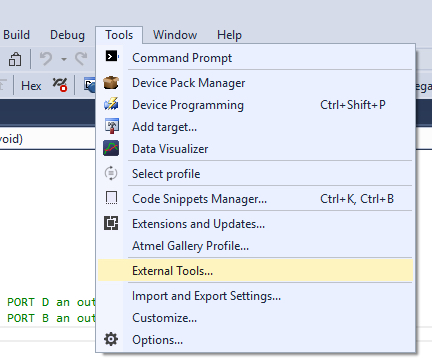This screenshot has width=432, height=360.
Task: Click the Select profile icon
Action: (x=111, y=173)
